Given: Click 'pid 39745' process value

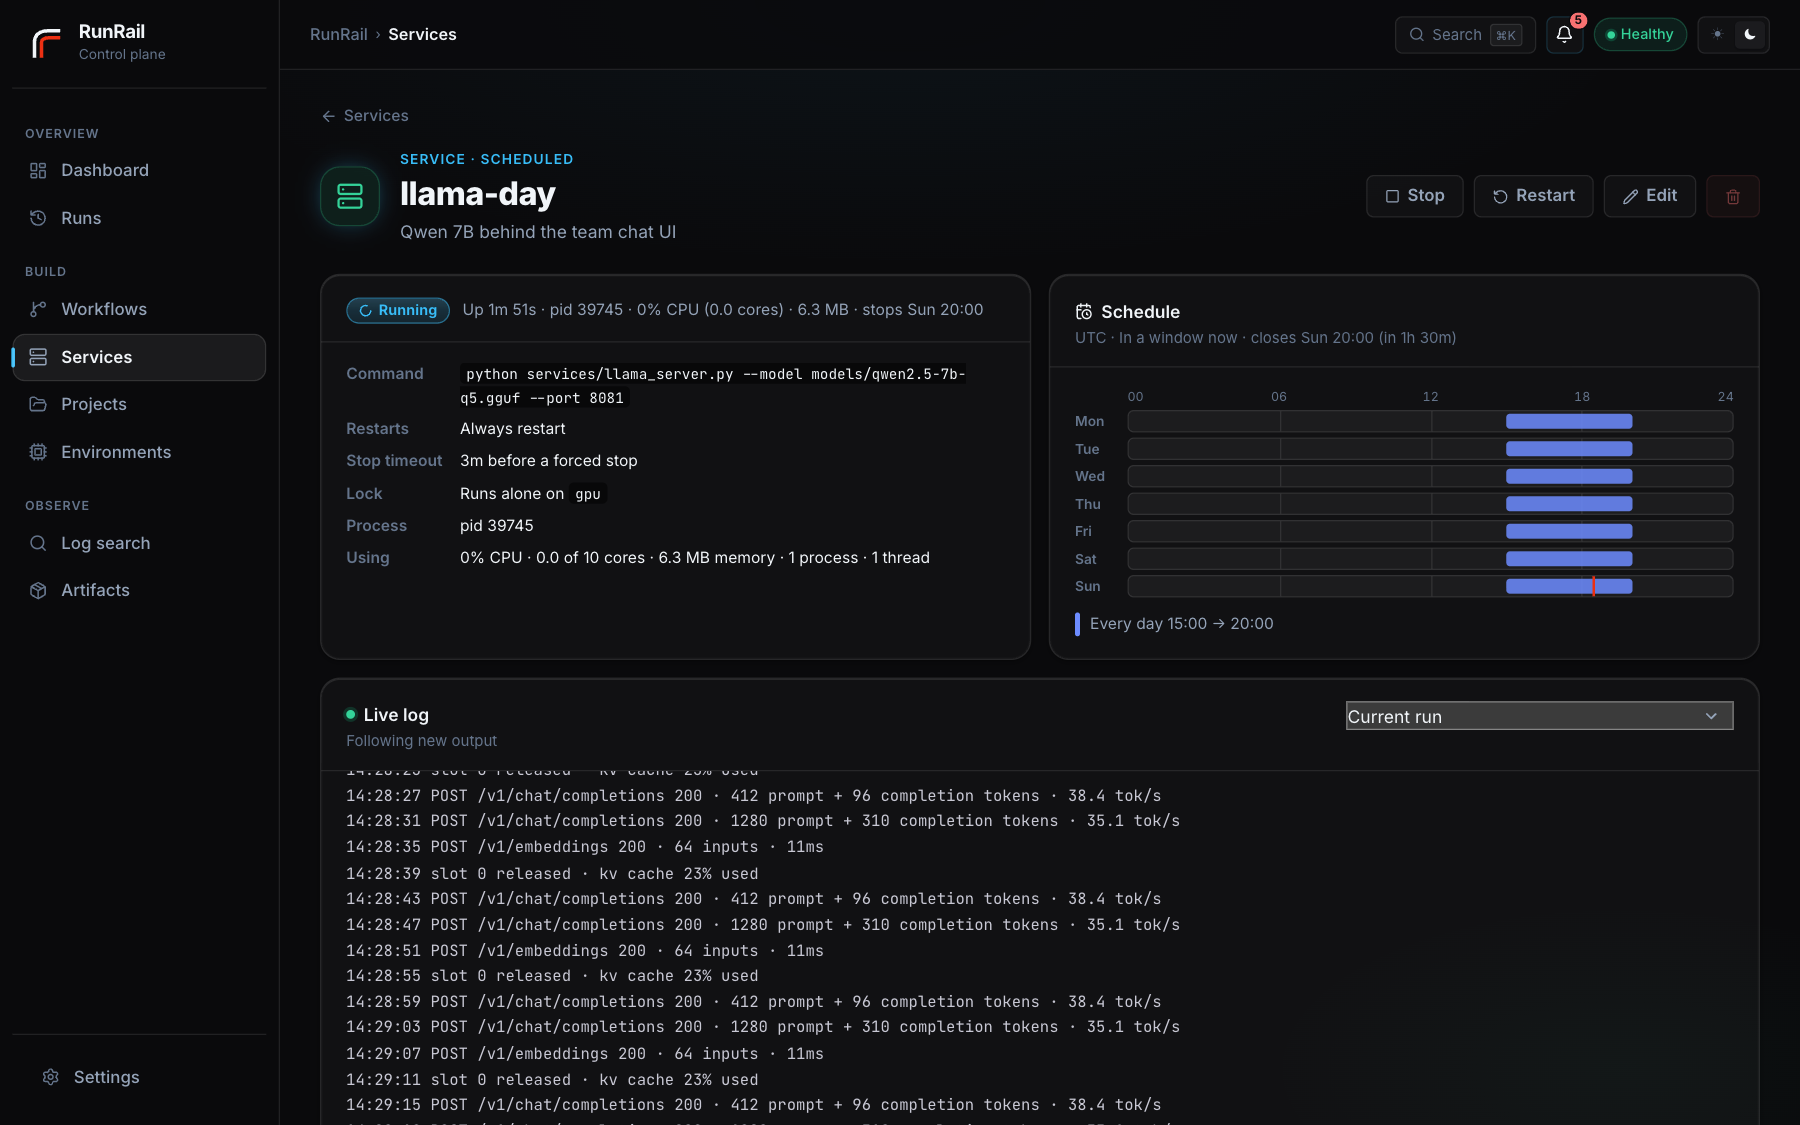Looking at the screenshot, I should (x=497, y=526).
